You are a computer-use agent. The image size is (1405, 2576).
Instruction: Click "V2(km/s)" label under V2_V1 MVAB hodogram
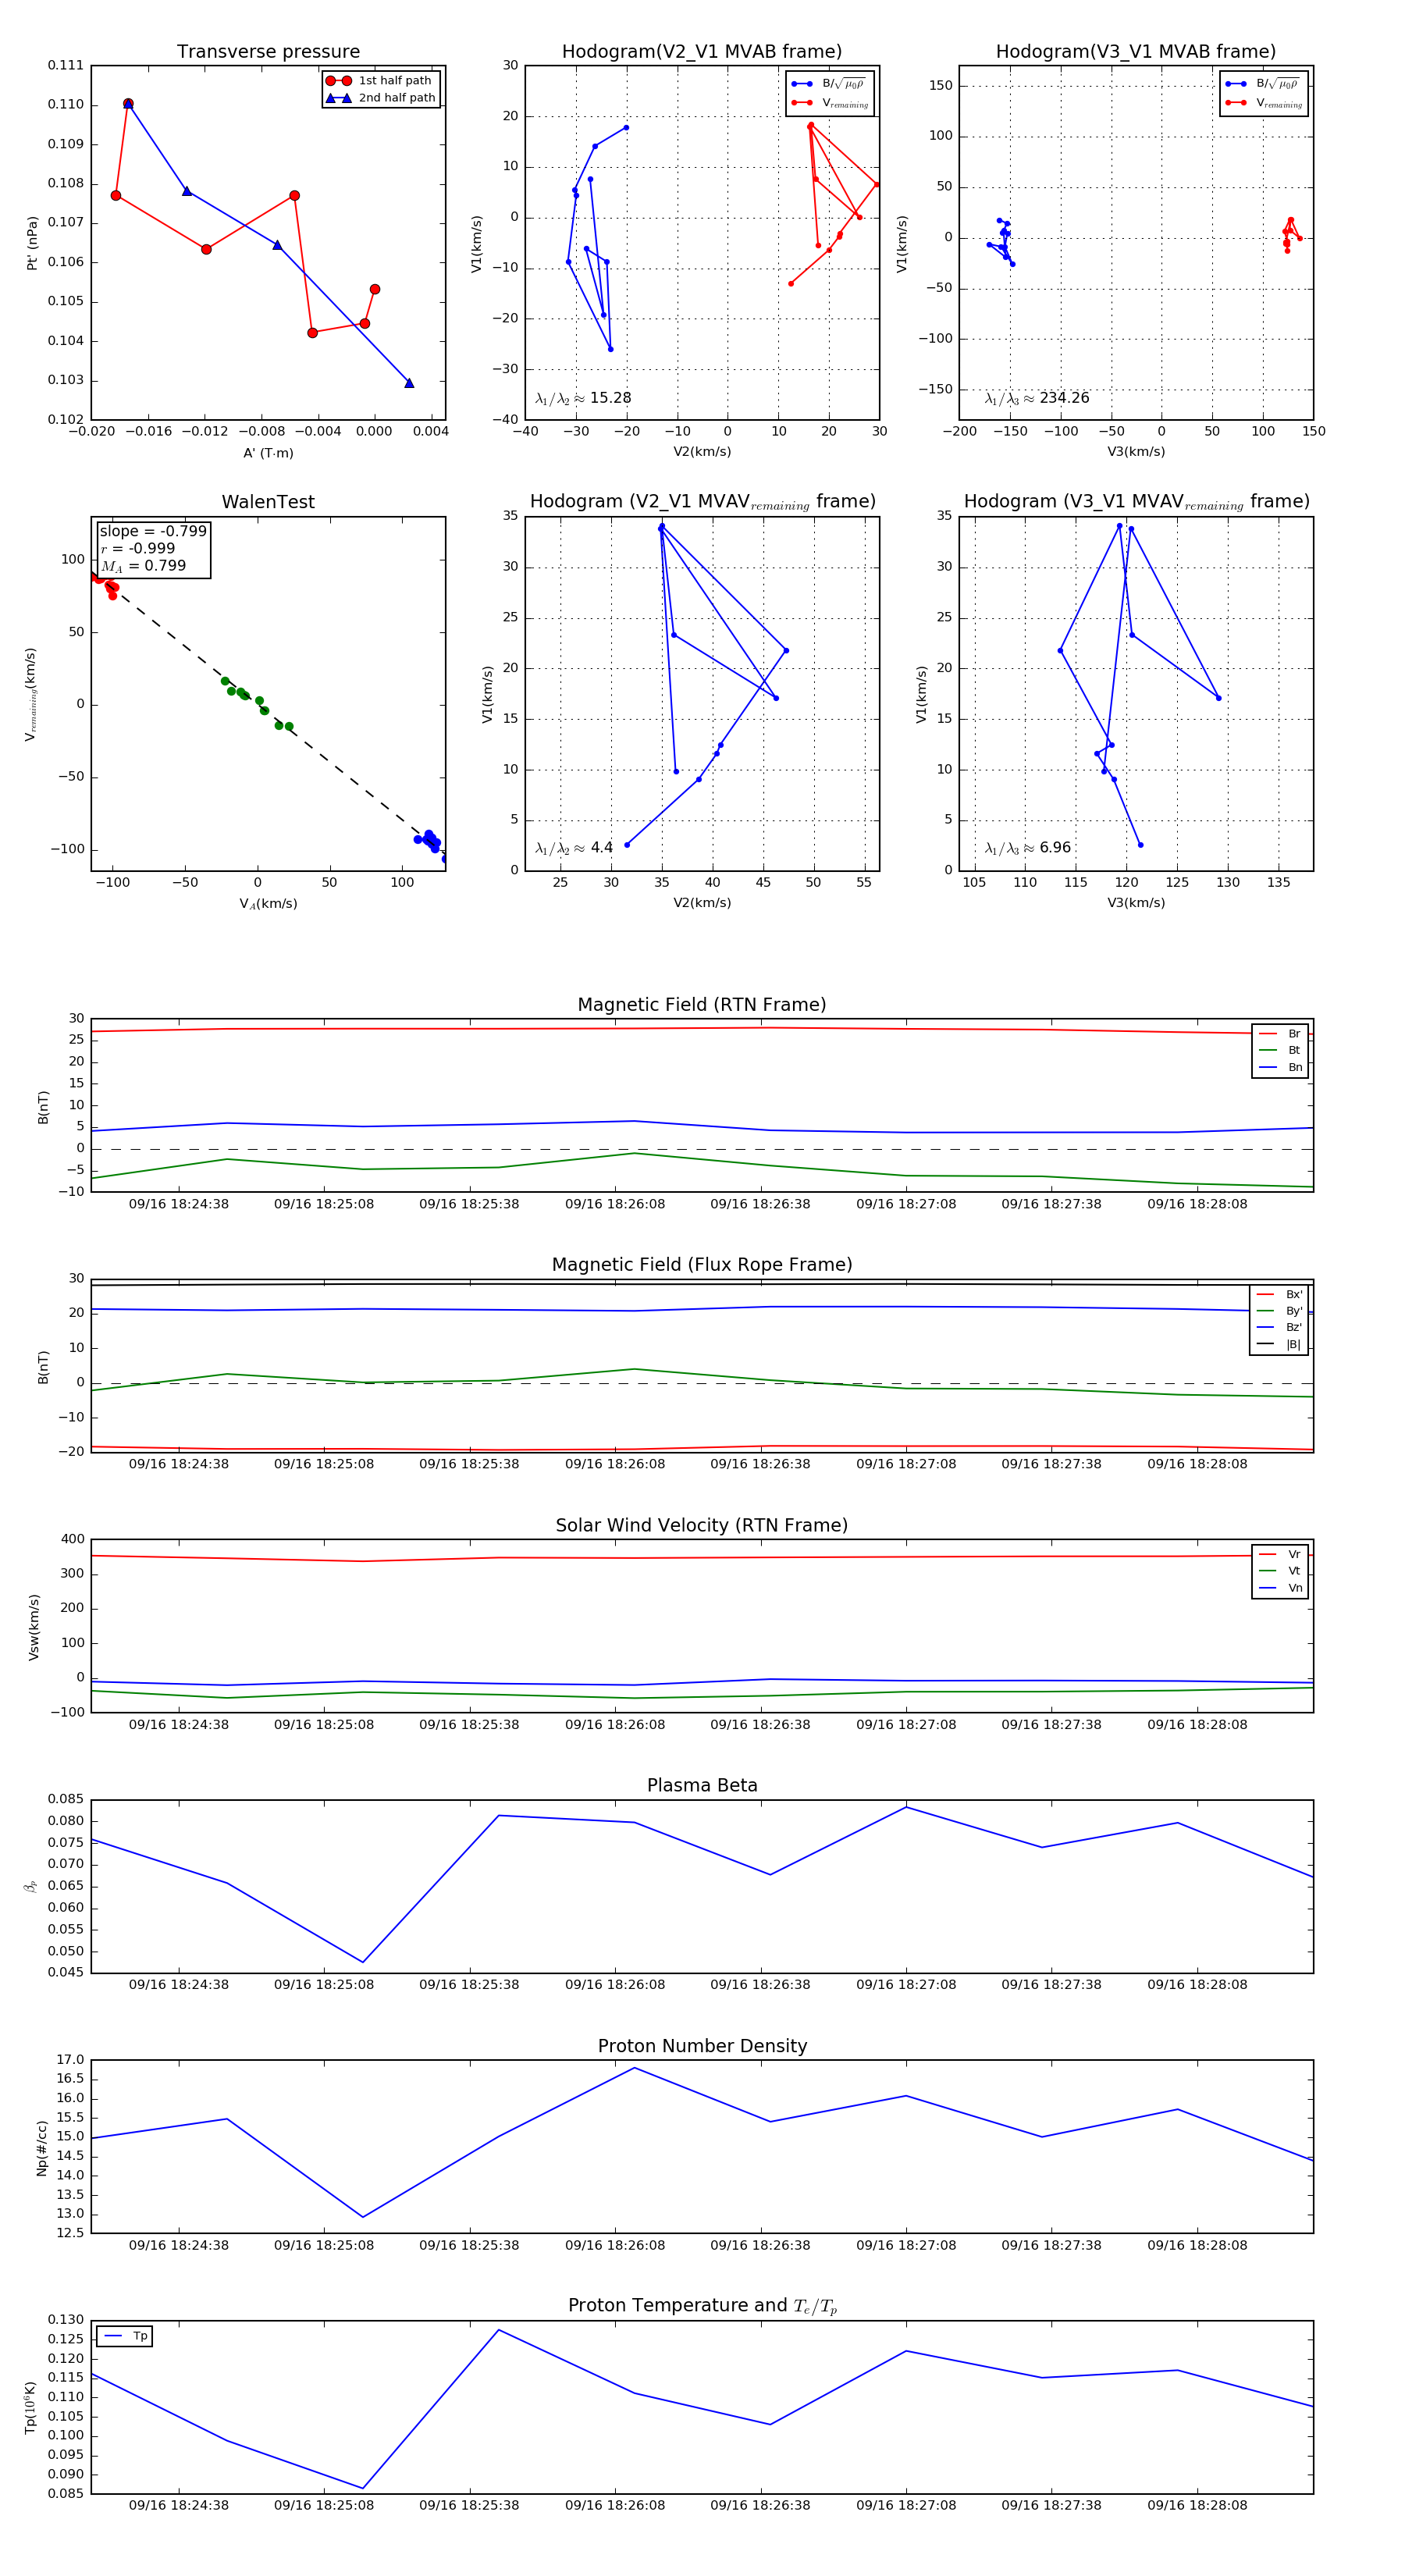coord(702,452)
